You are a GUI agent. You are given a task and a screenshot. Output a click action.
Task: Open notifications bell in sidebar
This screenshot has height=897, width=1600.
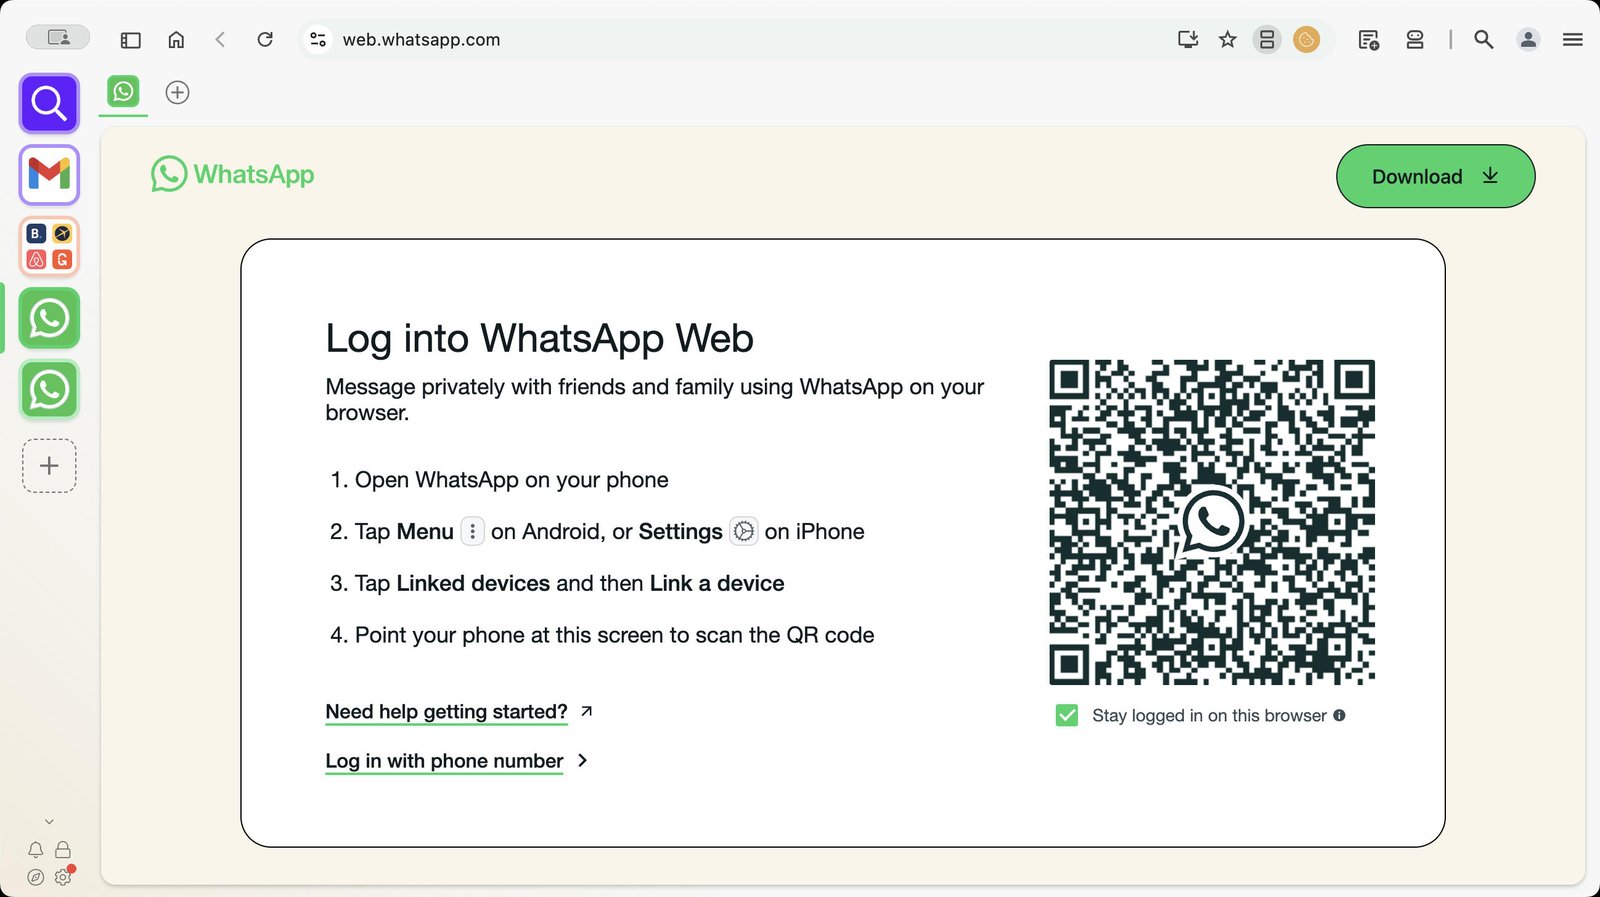[x=36, y=850]
